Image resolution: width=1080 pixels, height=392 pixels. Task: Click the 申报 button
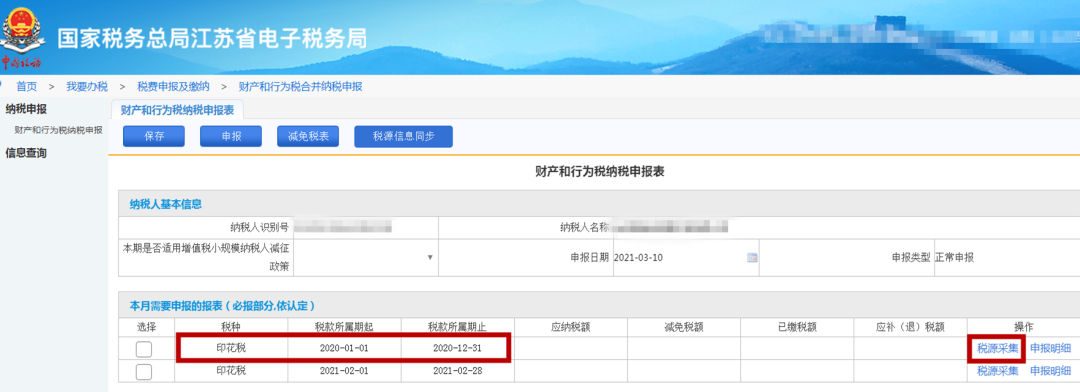click(x=231, y=136)
